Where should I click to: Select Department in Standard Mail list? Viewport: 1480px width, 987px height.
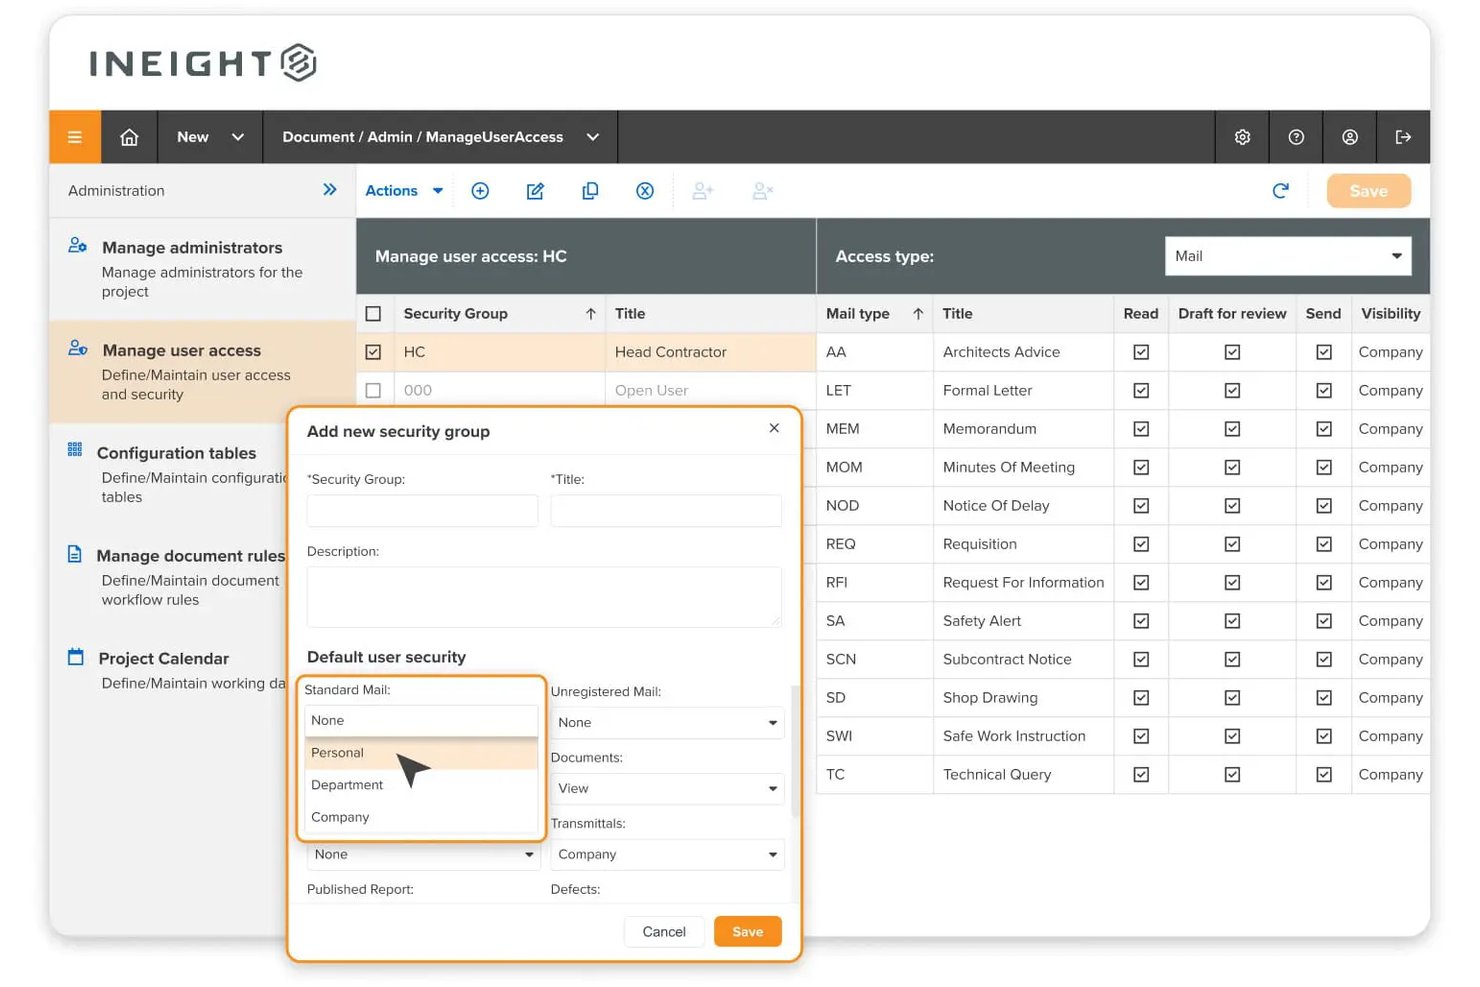[x=421, y=785]
